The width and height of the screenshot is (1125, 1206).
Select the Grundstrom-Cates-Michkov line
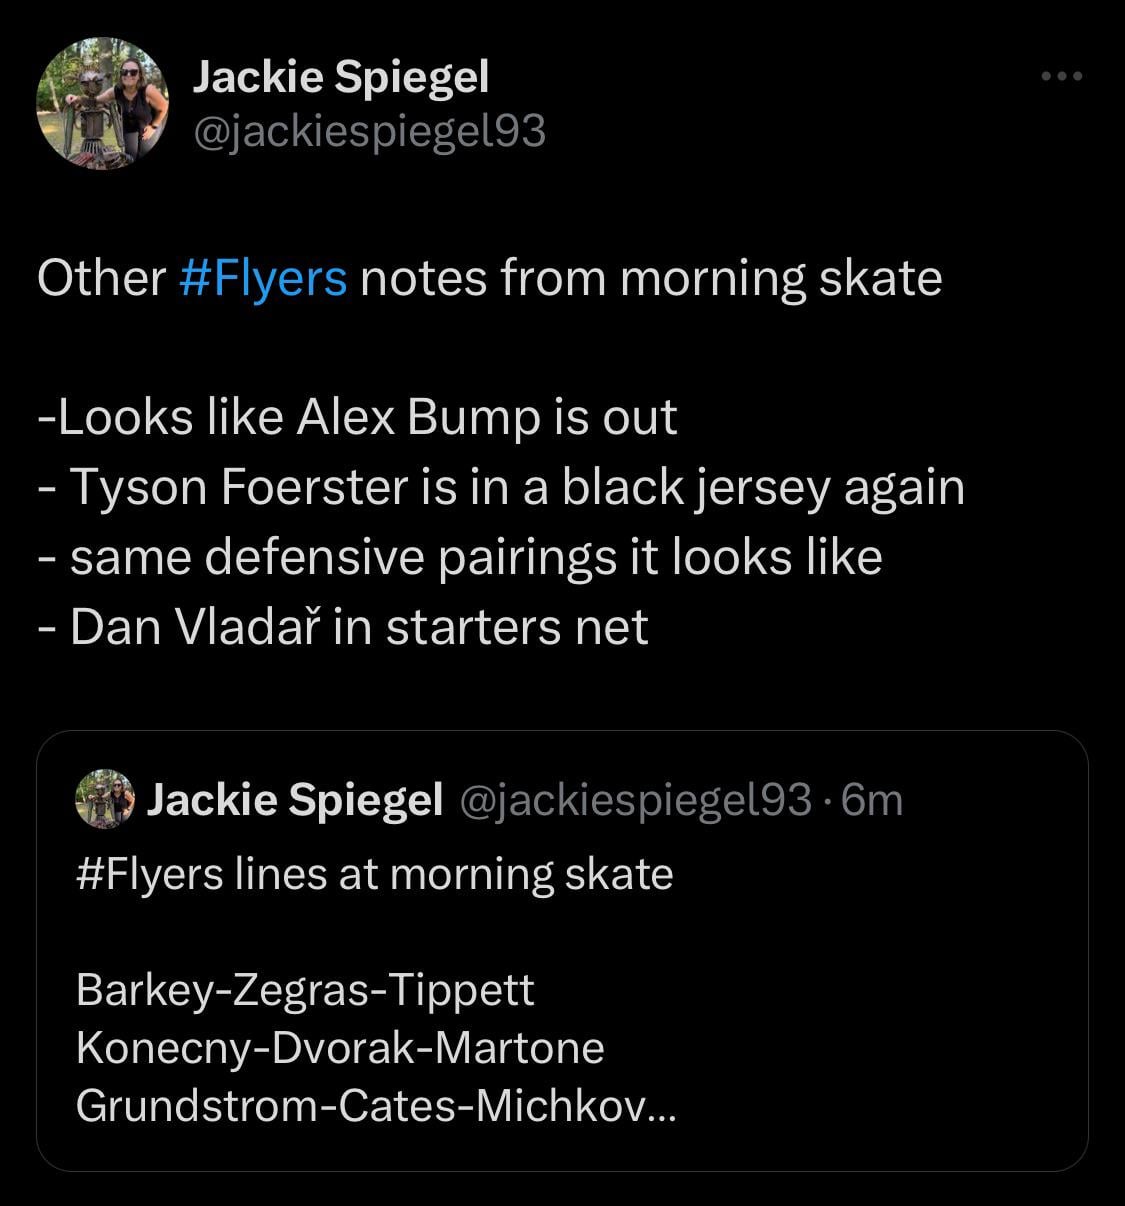(x=360, y=1106)
